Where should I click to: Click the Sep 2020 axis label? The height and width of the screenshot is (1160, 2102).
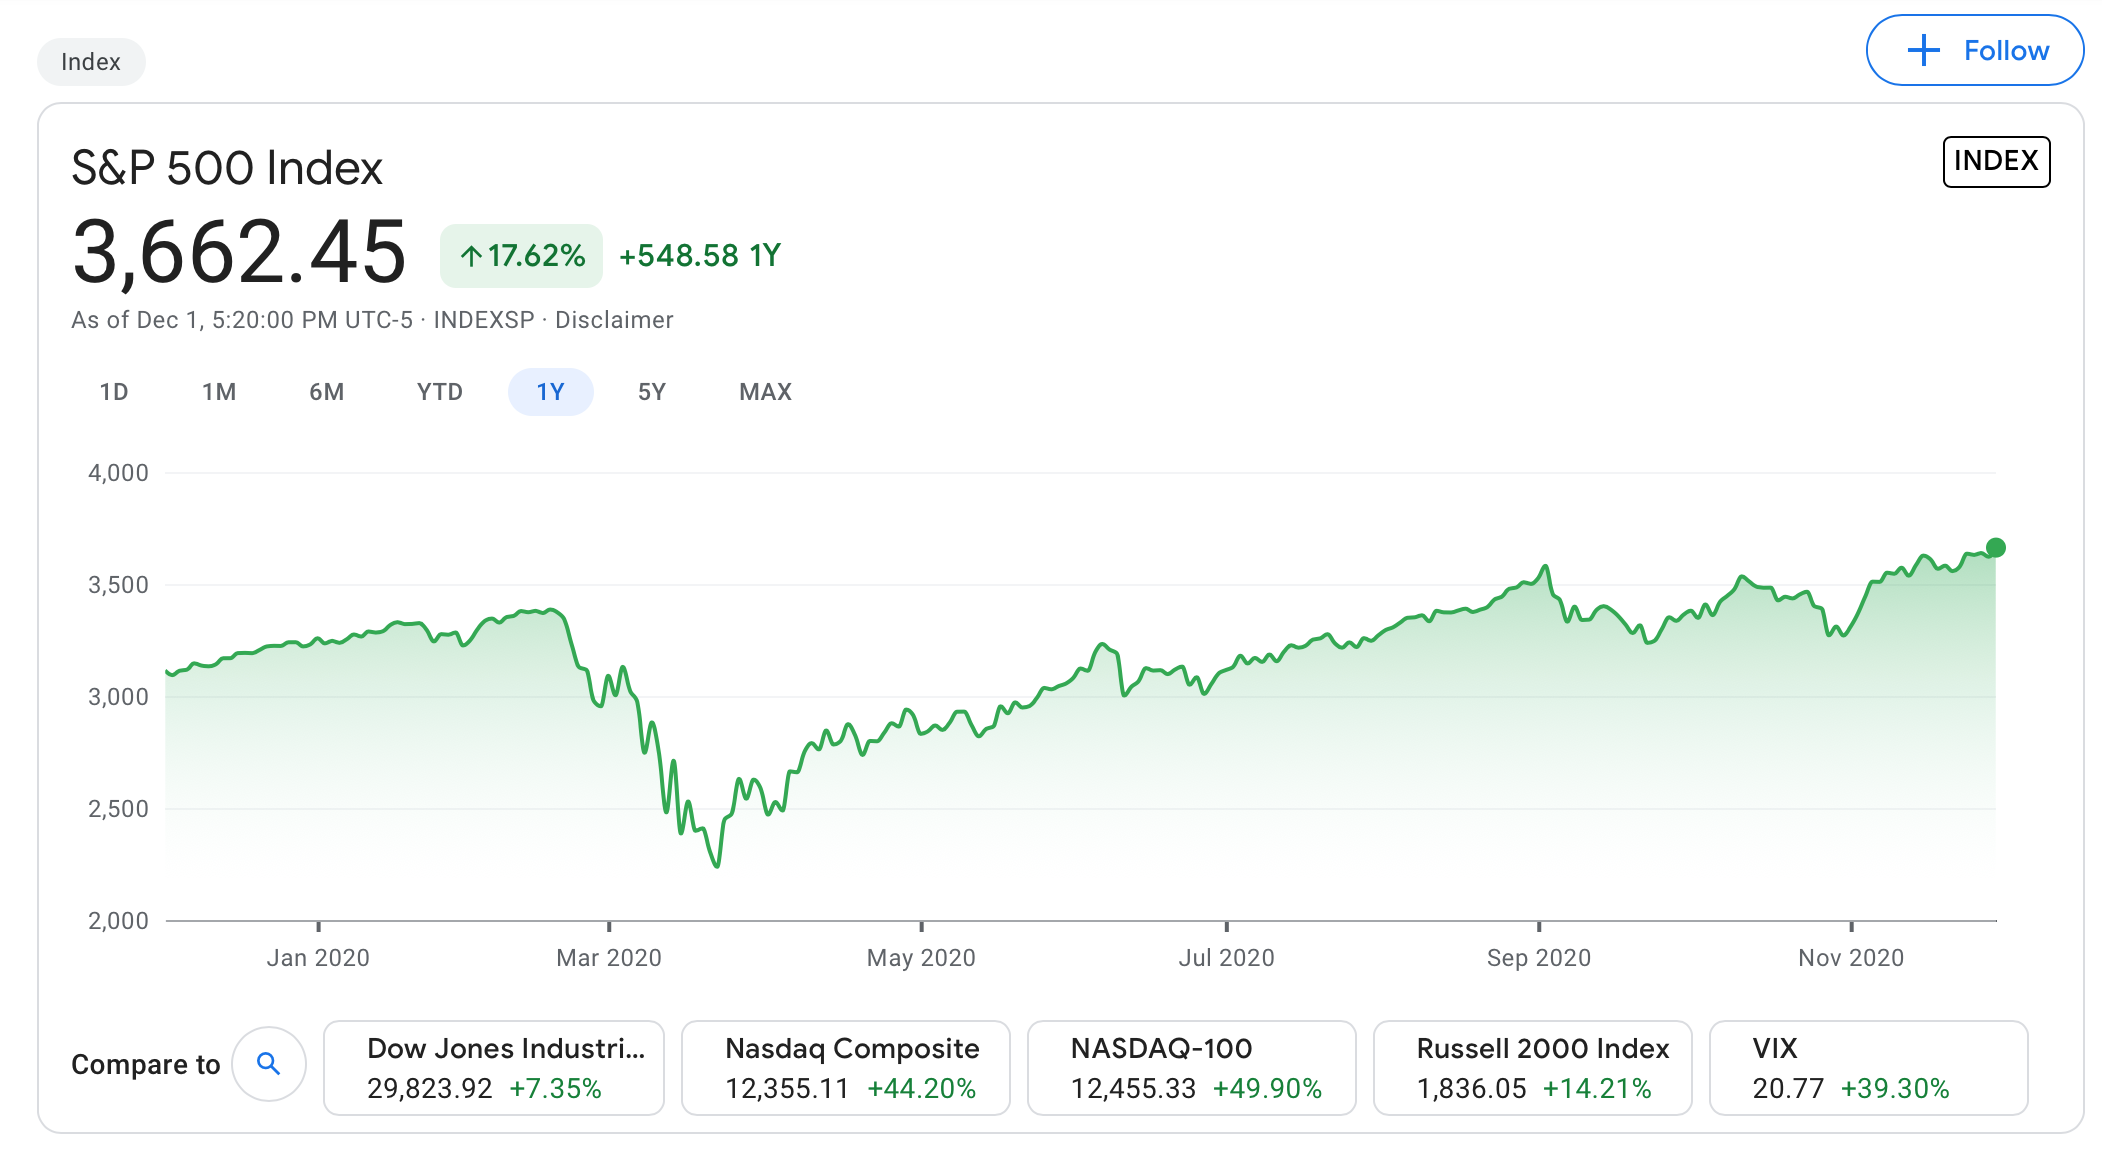click(1539, 958)
